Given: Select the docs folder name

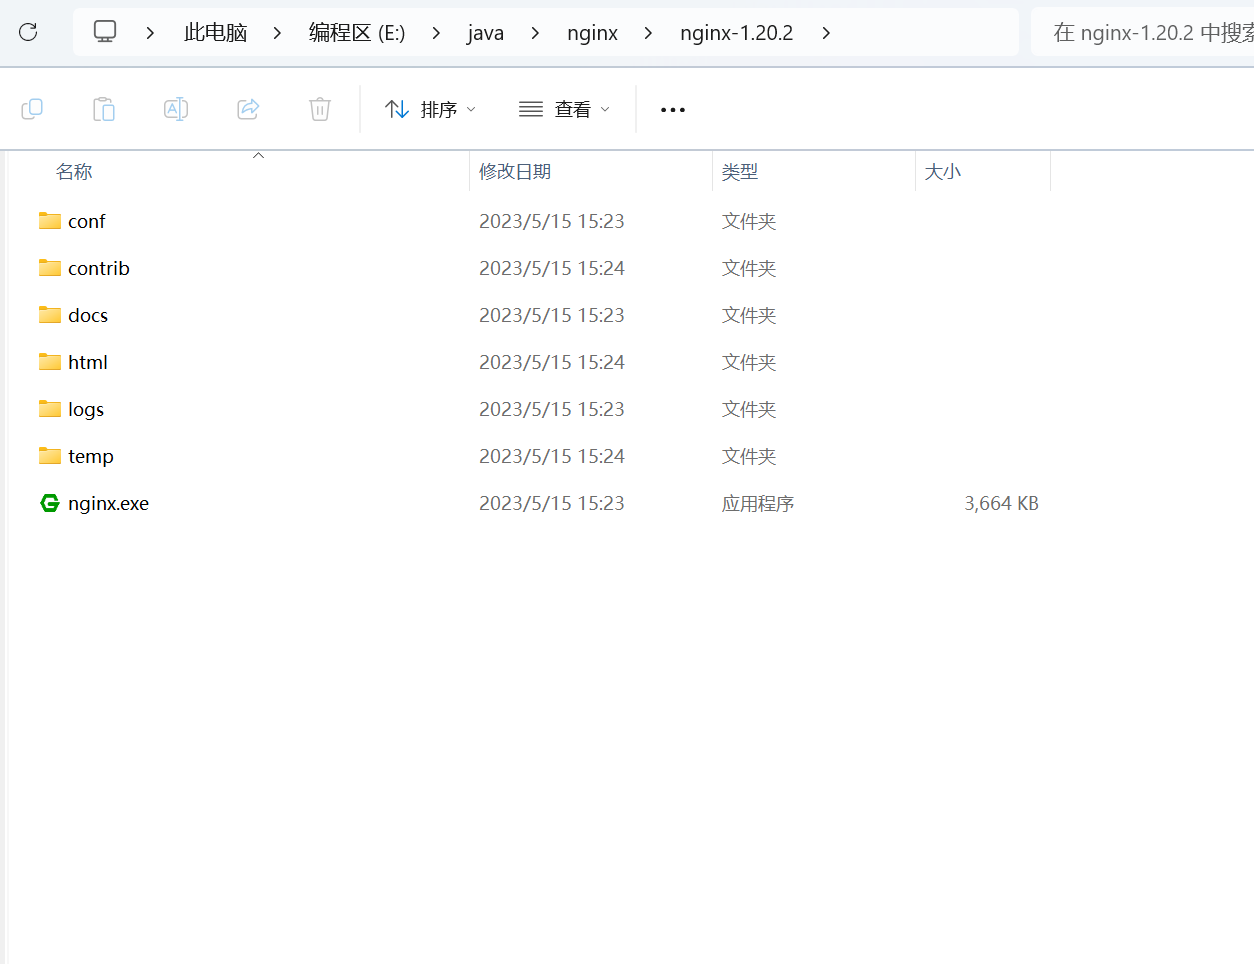Looking at the screenshot, I should pyautogui.click(x=88, y=315).
